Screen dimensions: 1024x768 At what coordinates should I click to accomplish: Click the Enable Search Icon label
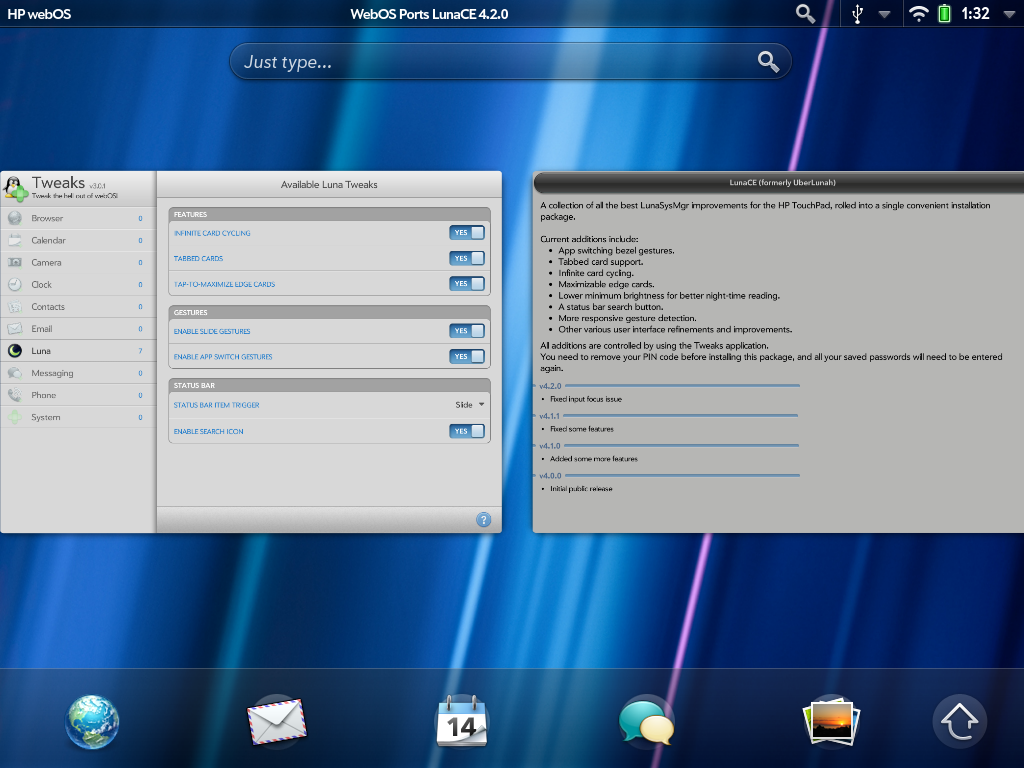(x=208, y=432)
